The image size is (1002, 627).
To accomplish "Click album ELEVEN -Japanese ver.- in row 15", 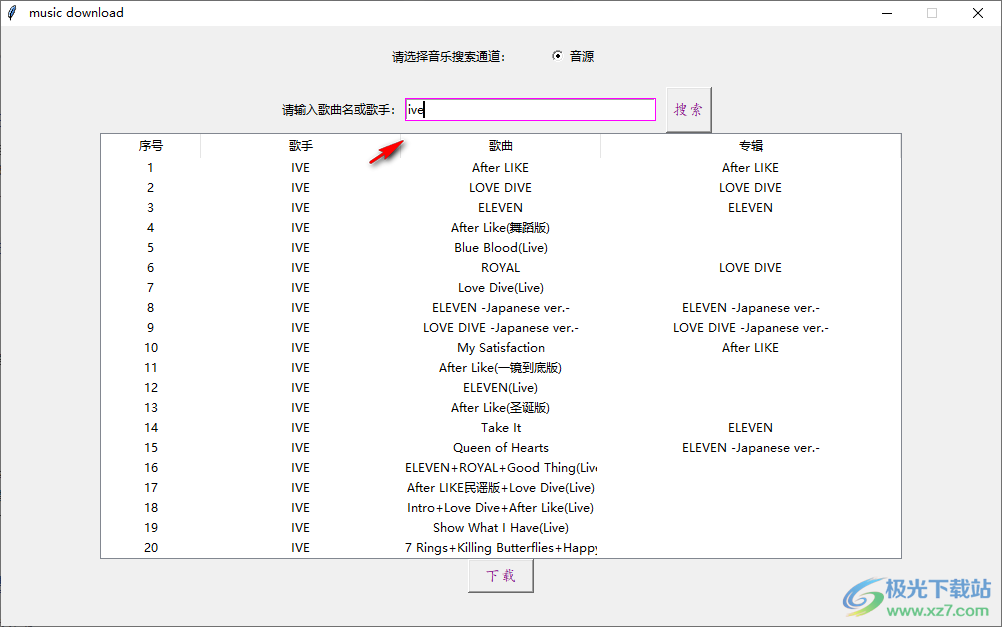I will pos(750,448).
